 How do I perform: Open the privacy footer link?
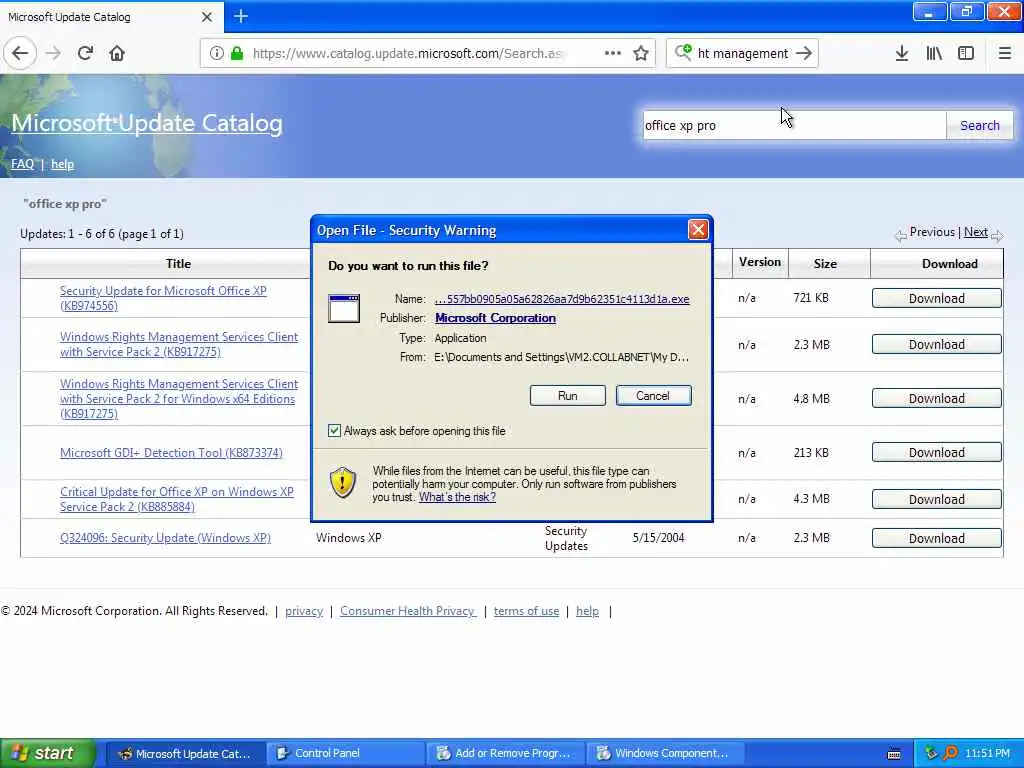coord(304,611)
